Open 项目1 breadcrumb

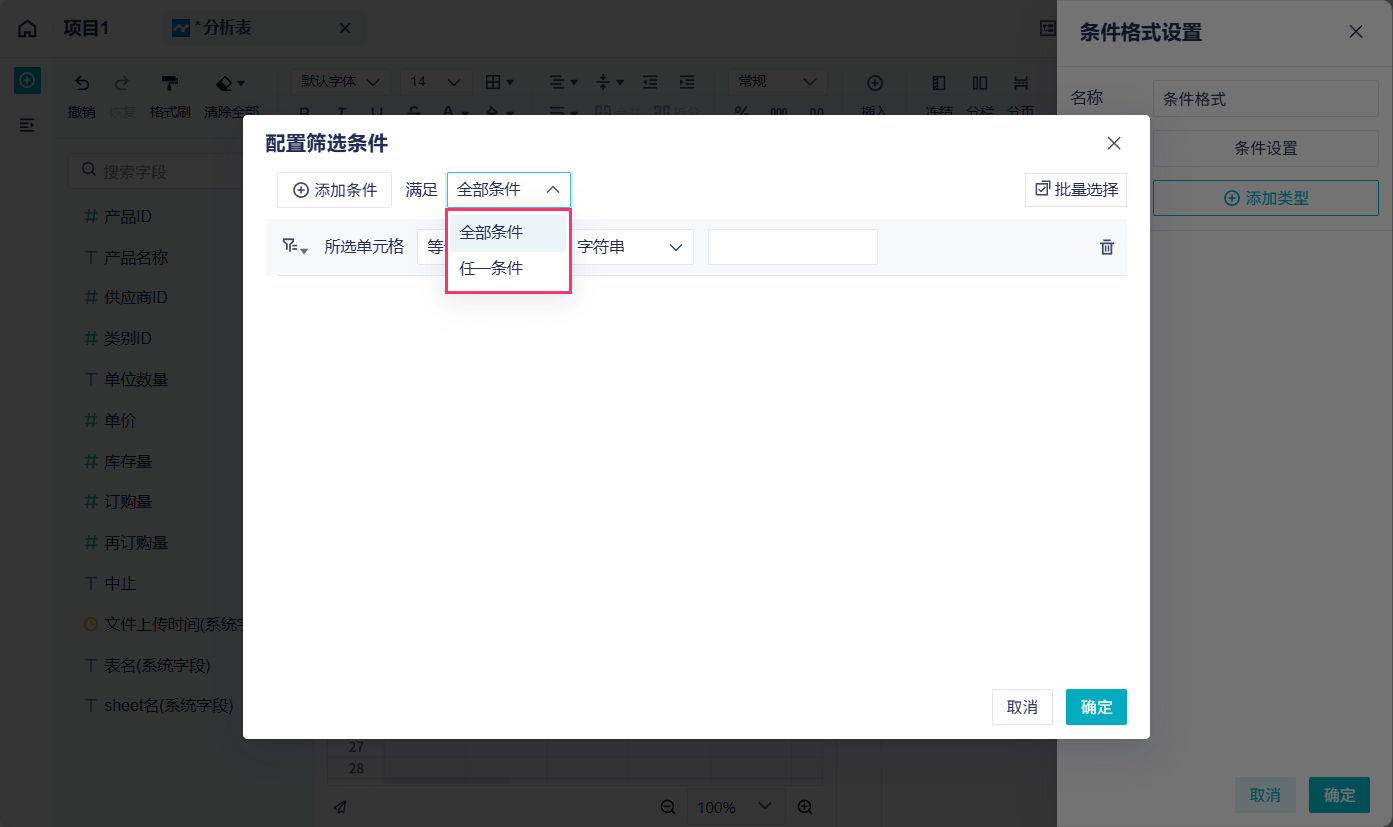pyautogui.click(x=86, y=28)
